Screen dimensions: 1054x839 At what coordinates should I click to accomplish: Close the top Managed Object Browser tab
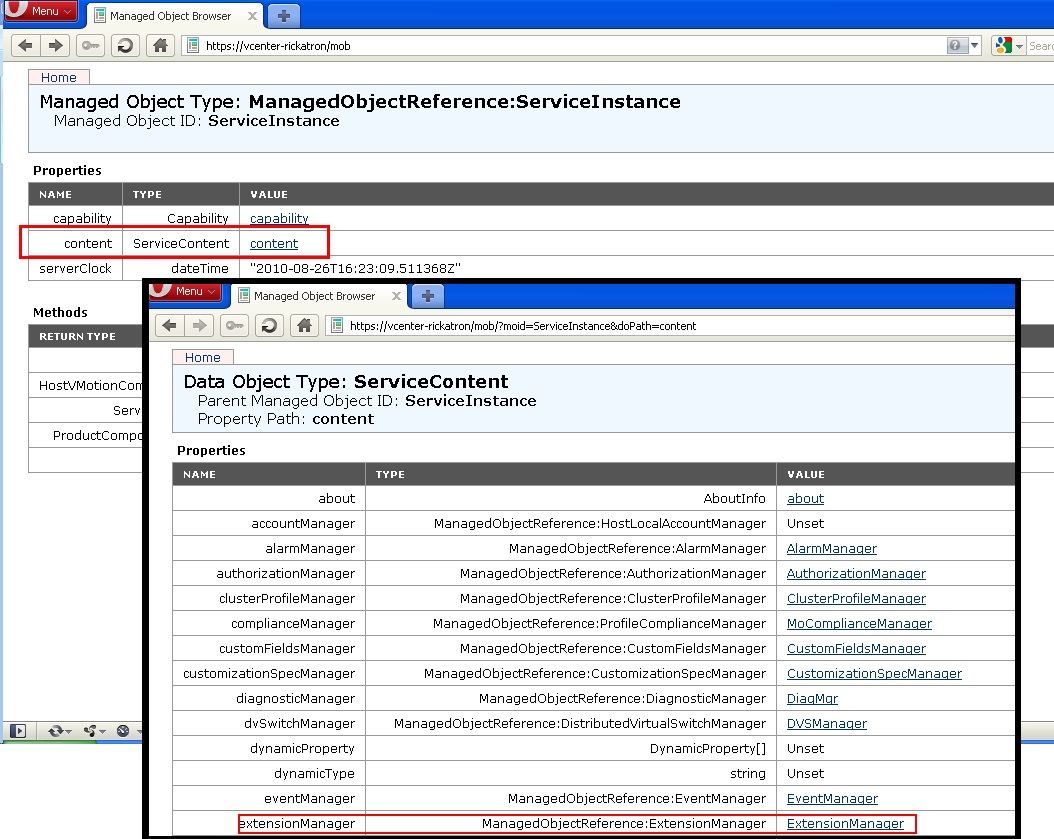251,16
